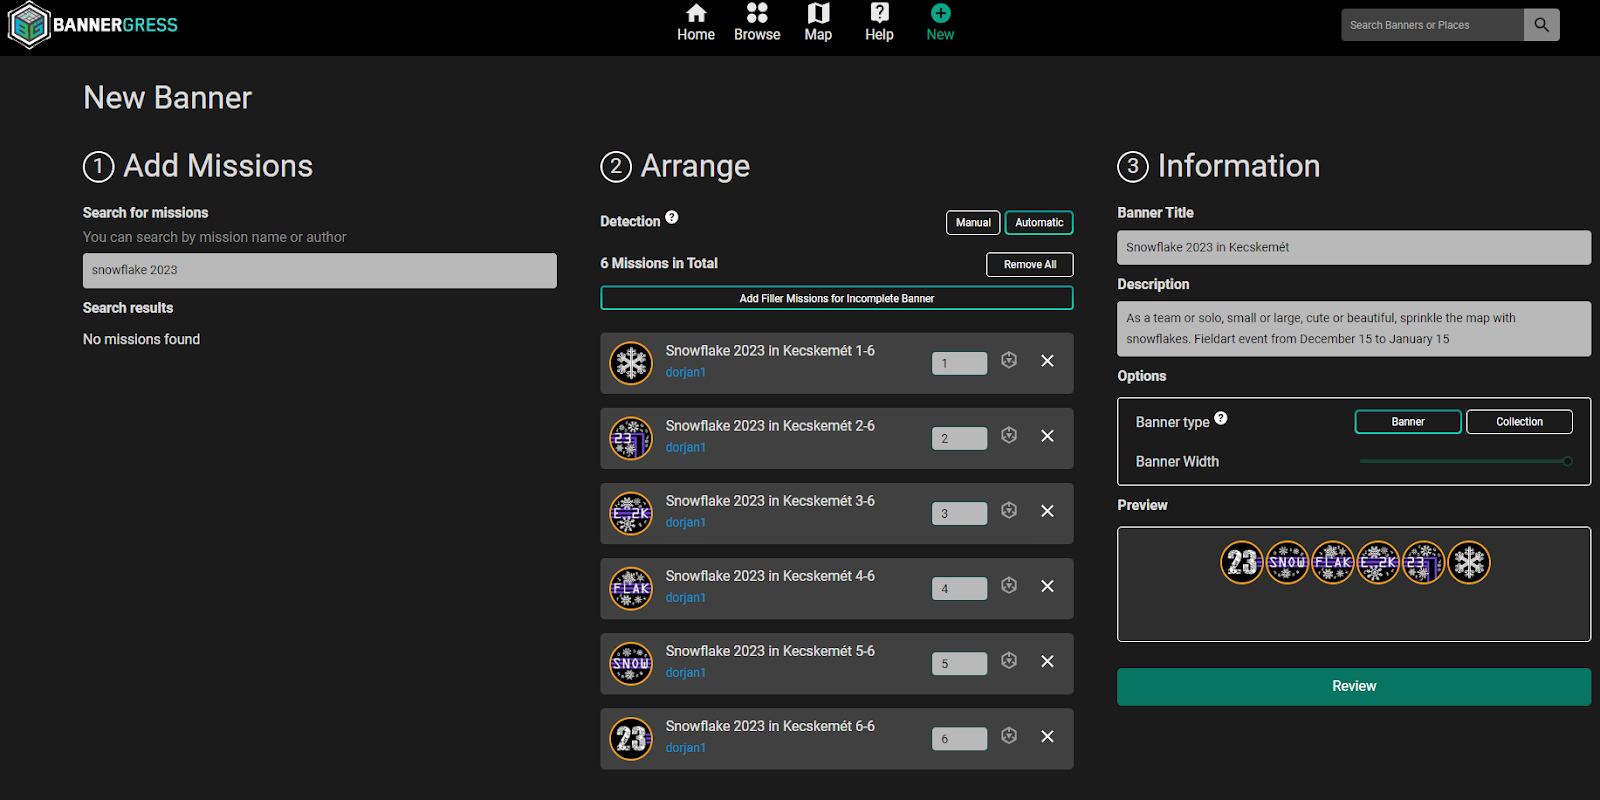
Task: Click the Bannergress logo icon
Action: click(29, 25)
